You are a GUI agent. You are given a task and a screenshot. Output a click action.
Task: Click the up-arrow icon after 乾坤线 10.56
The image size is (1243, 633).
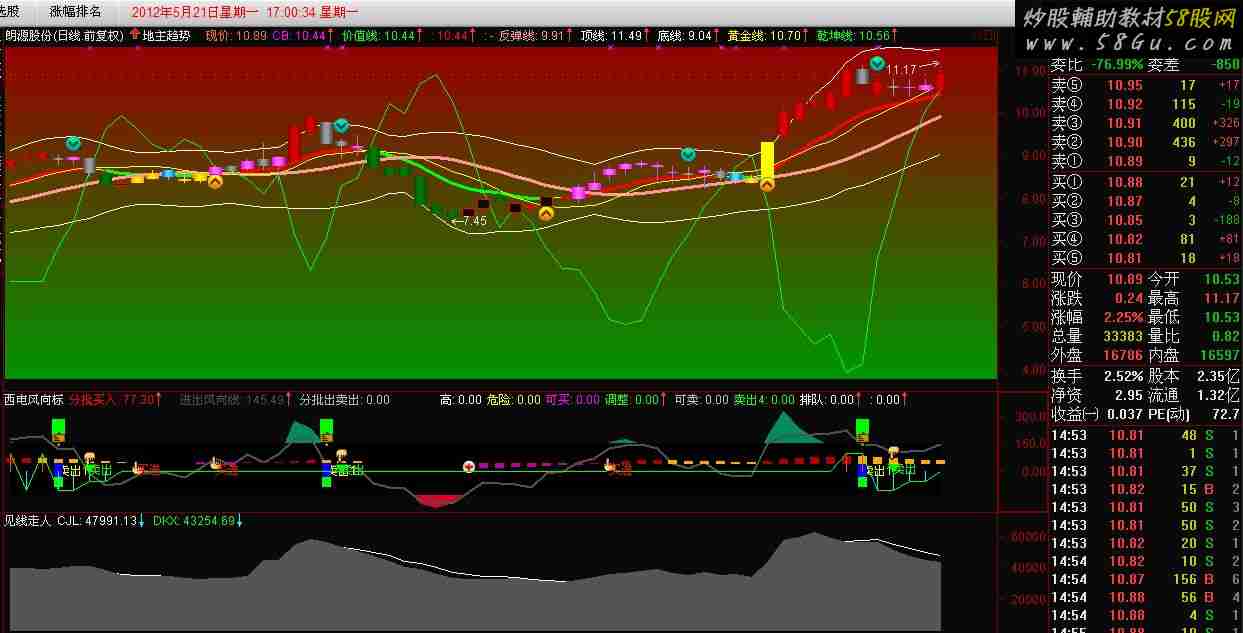(x=896, y=34)
